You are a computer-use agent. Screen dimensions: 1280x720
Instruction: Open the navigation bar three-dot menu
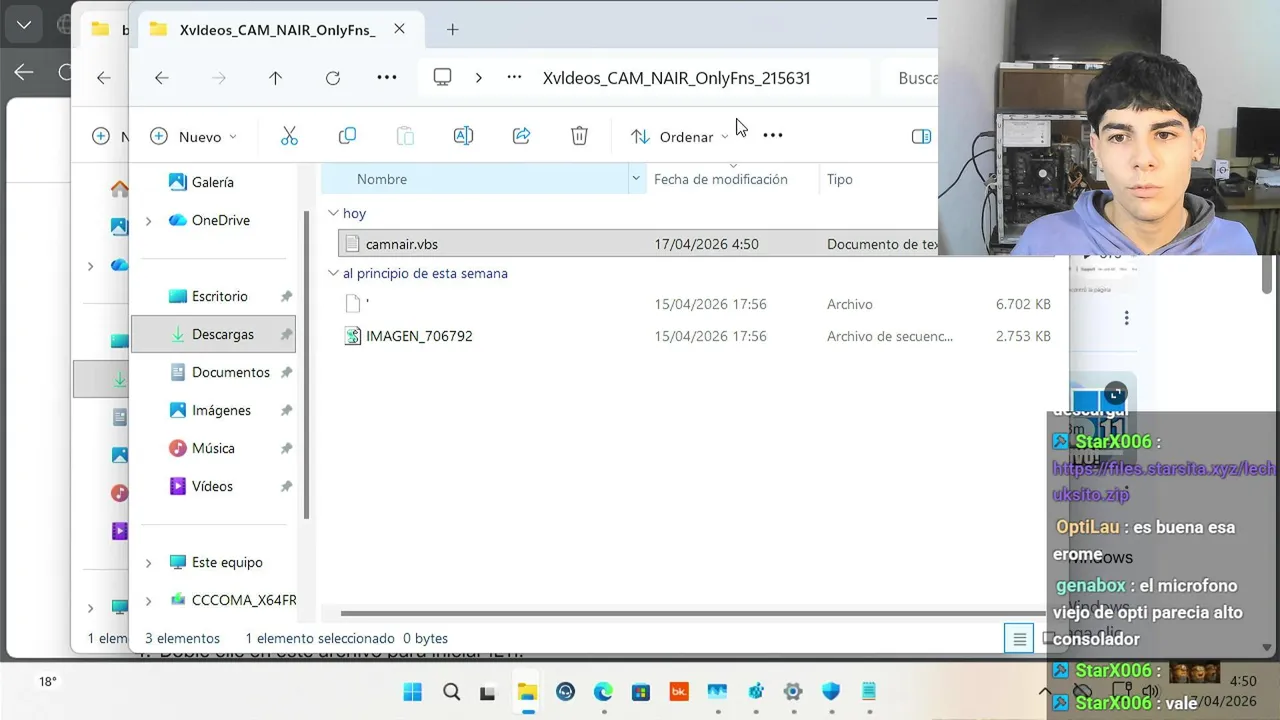pos(387,77)
